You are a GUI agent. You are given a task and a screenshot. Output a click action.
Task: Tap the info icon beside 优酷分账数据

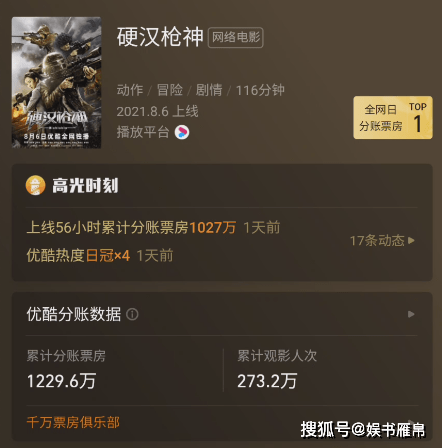[132, 314]
